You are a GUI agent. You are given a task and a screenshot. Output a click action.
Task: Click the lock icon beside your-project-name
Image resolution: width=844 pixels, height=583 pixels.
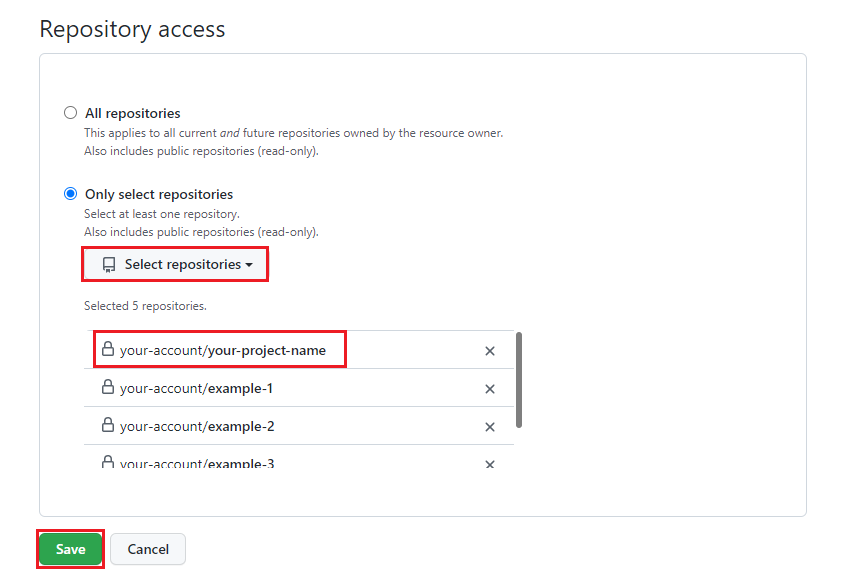pyautogui.click(x=107, y=350)
